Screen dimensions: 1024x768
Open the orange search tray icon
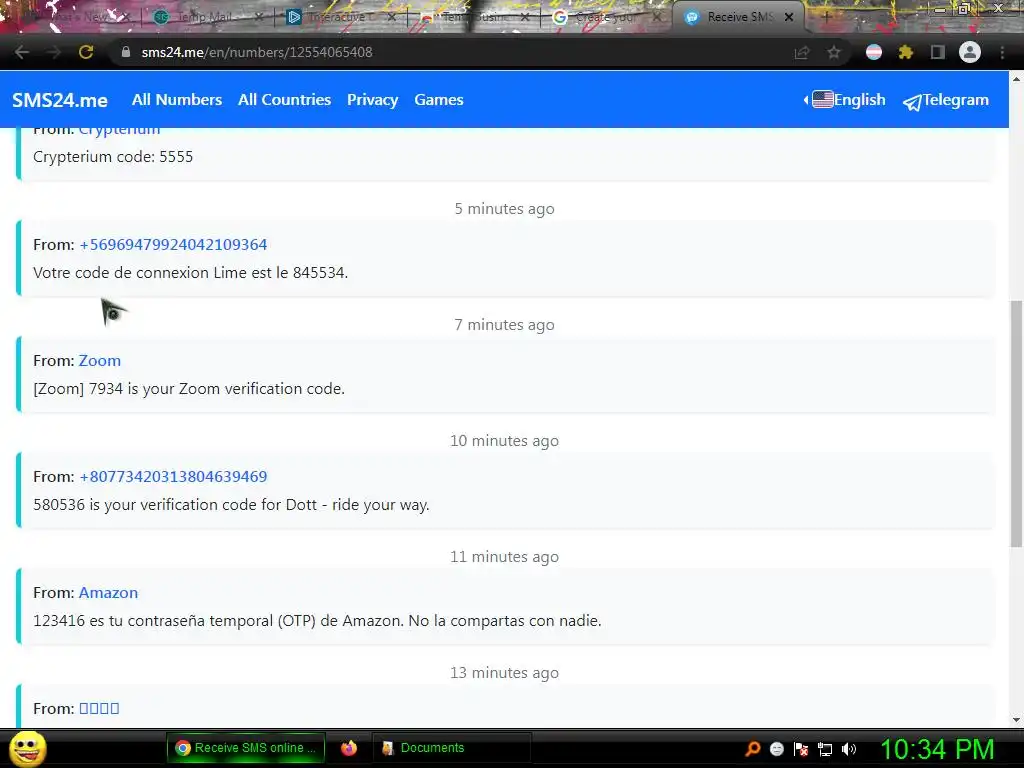(x=752, y=749)
